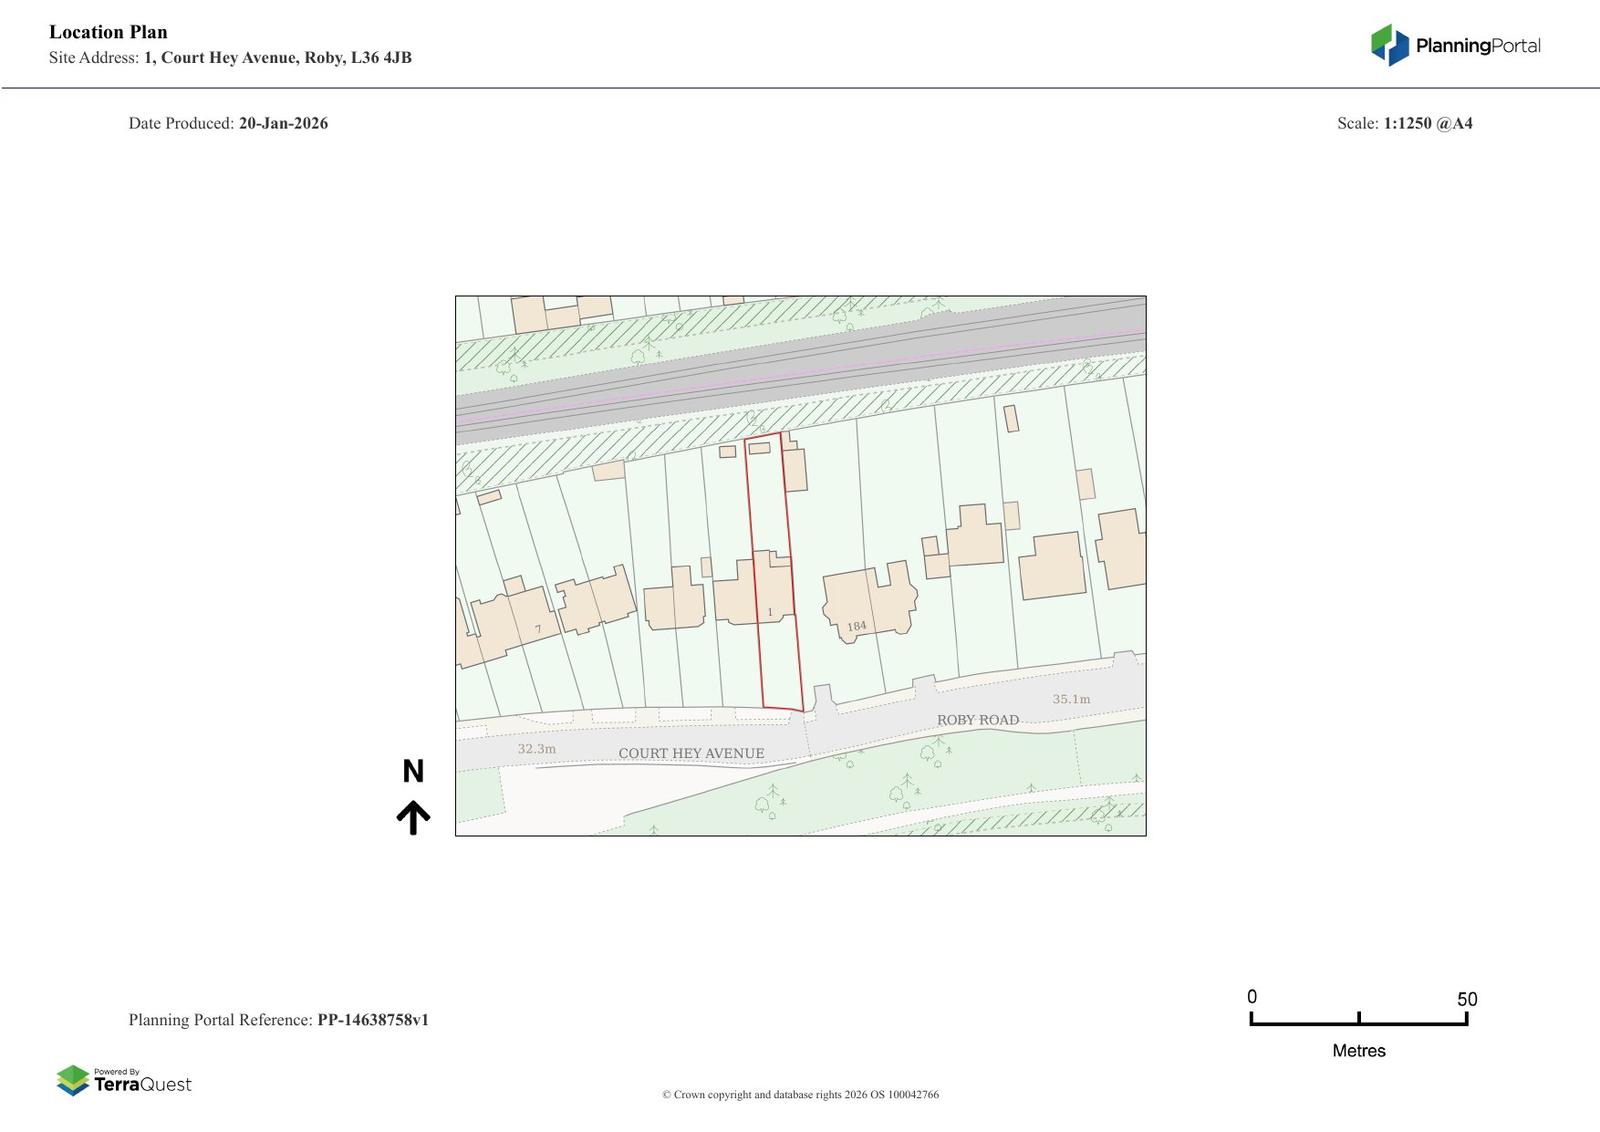The image size is (1600, 1132).
Task: Click the 35.1m spot height label
Action: click(1071, 699)
